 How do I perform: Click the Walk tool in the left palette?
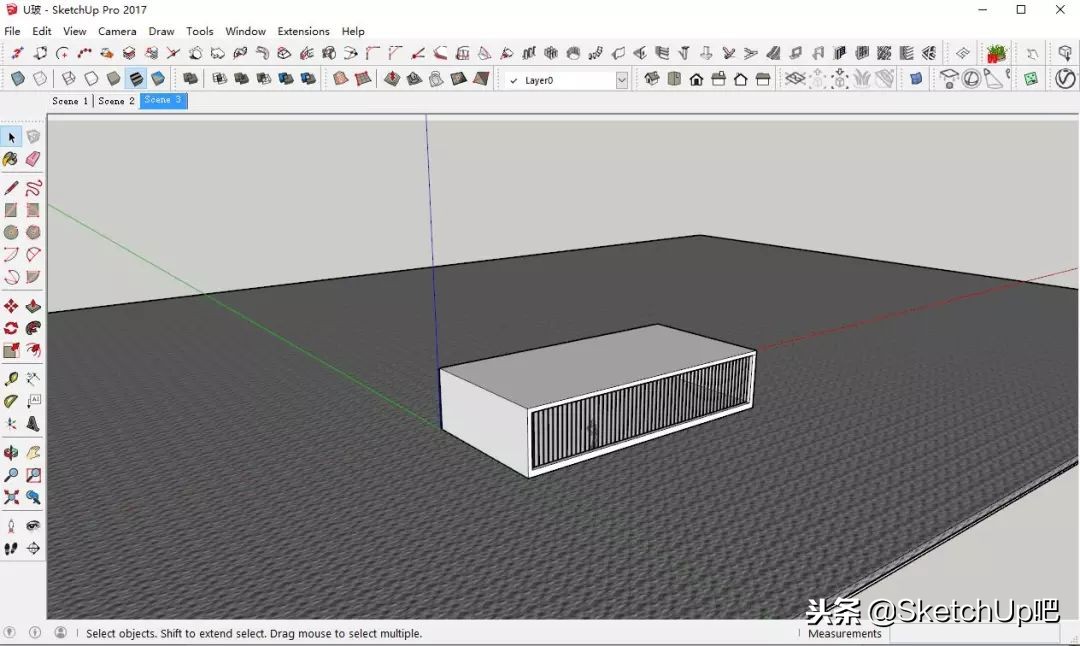[x=12, y=548]
